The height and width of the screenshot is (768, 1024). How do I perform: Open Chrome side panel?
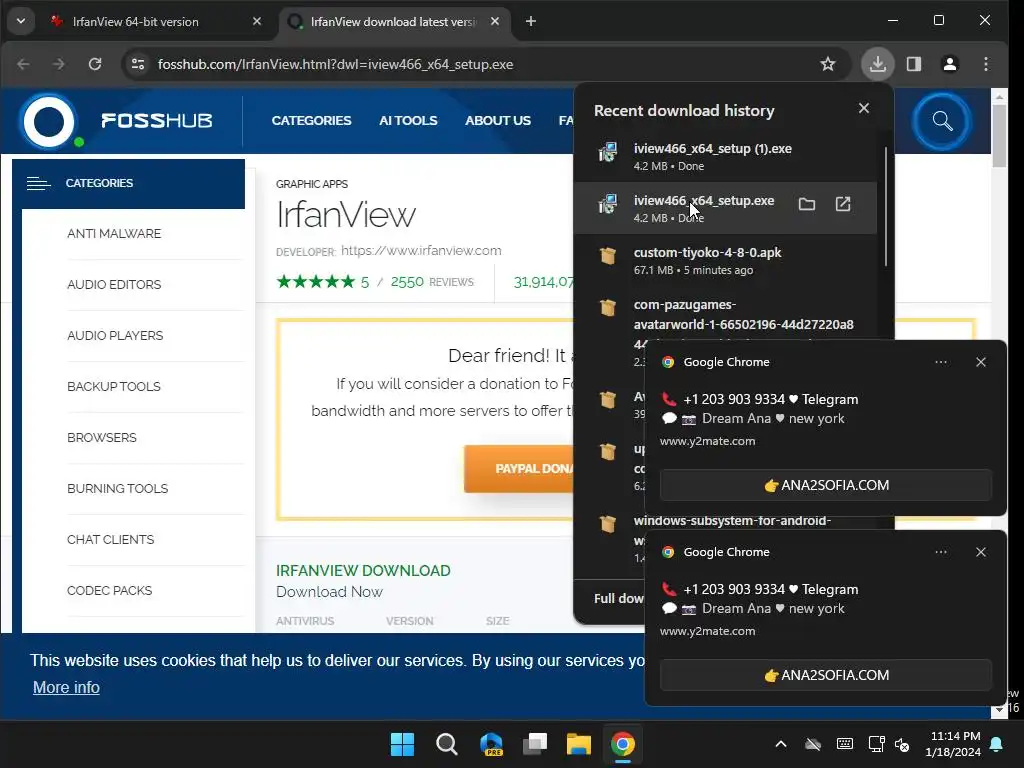click(x=914, y=64)
